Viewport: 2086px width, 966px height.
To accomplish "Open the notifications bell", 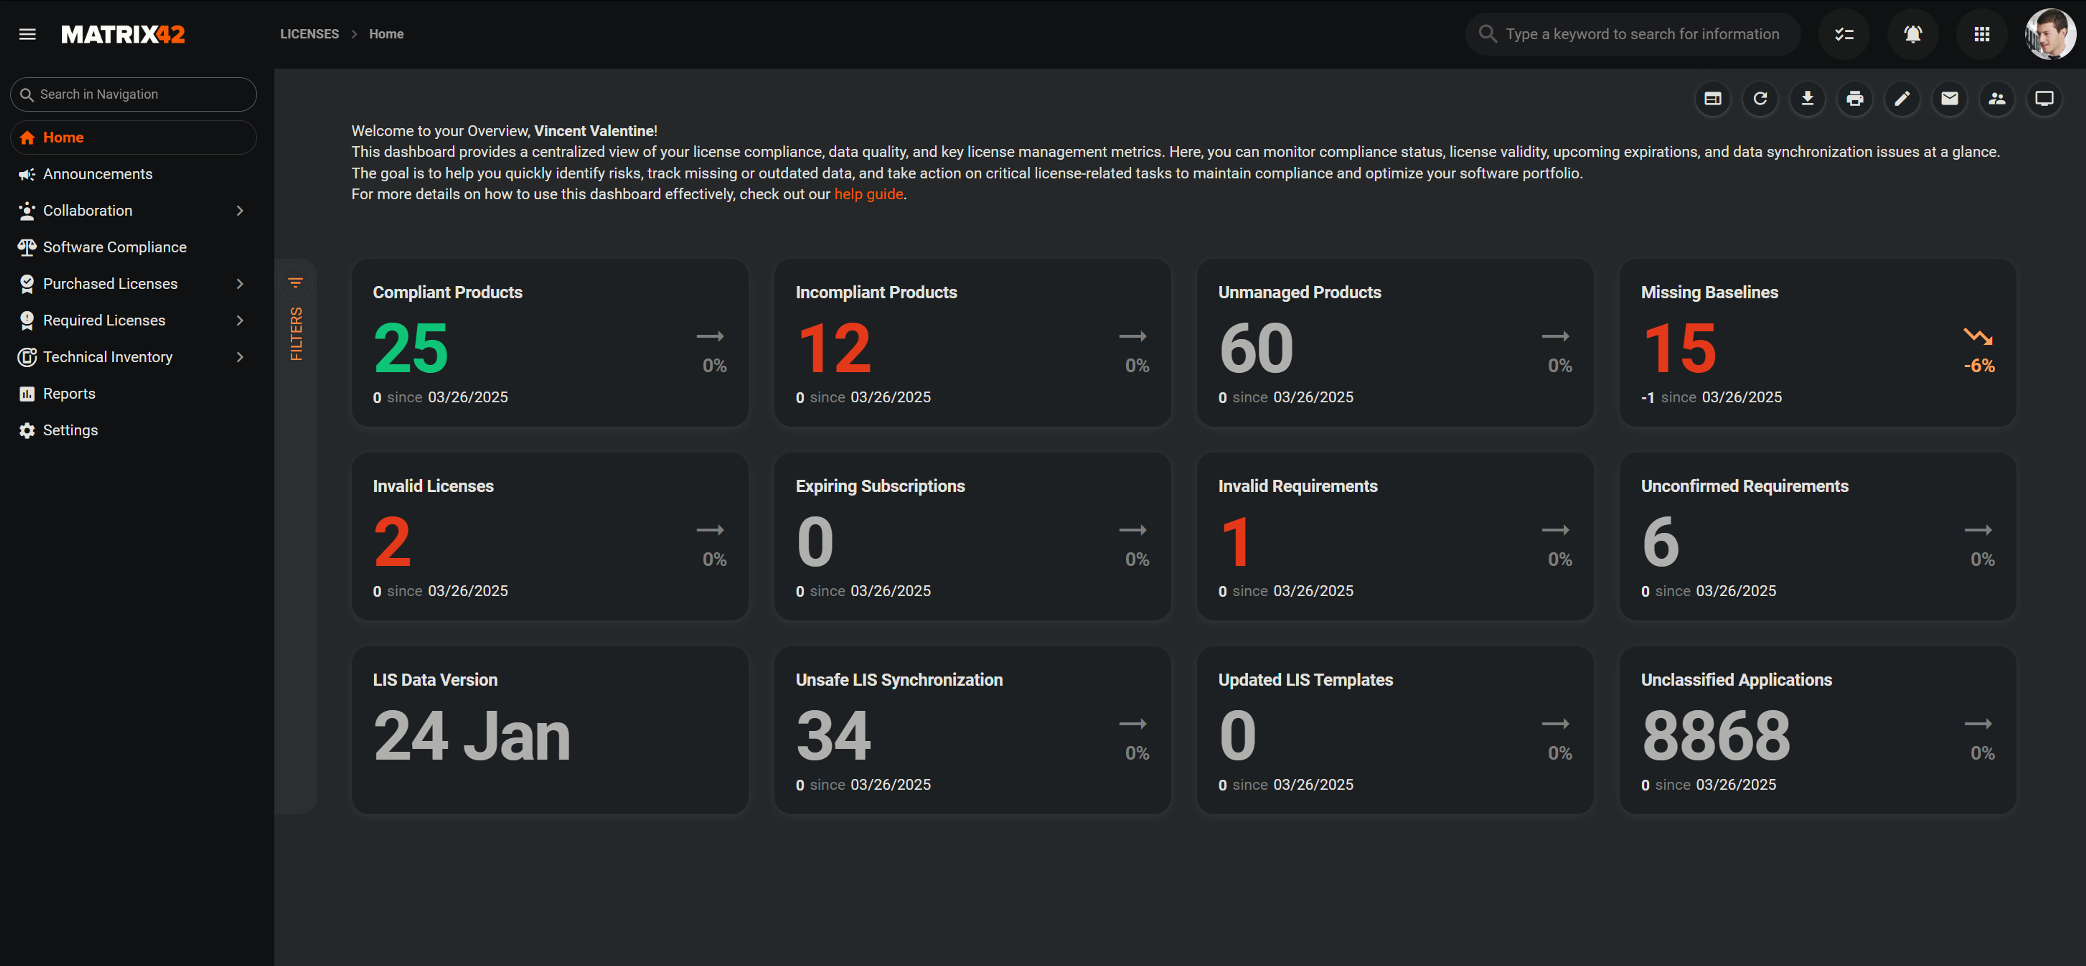I will pyautogui.click(x=1912, y=34).
